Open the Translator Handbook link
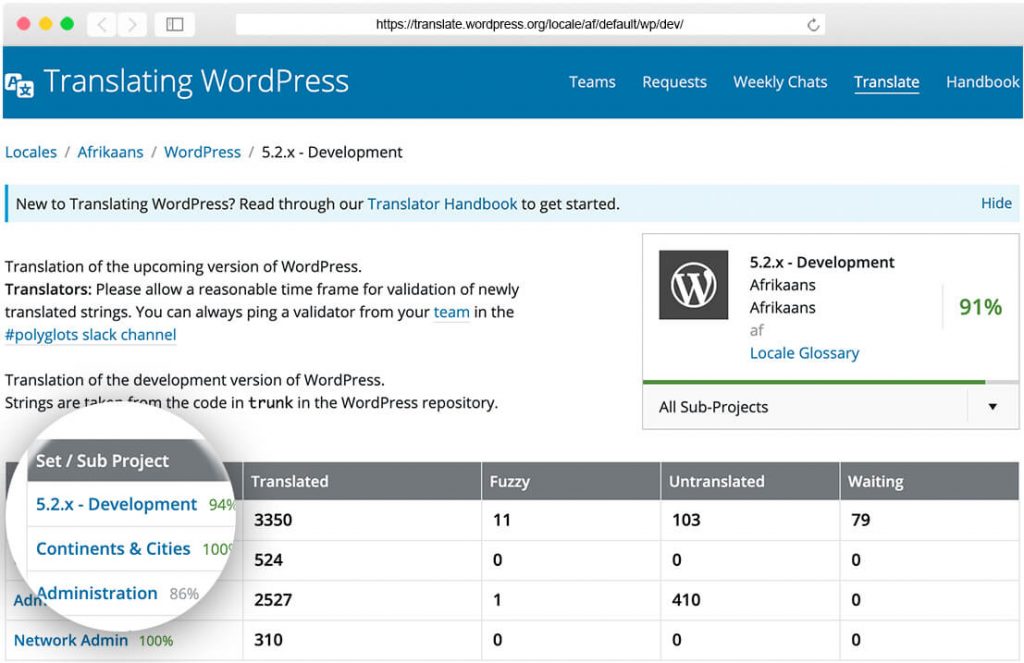Image resolution: width=1024 pixels, height=663 pixels. (x=442, y=204)
